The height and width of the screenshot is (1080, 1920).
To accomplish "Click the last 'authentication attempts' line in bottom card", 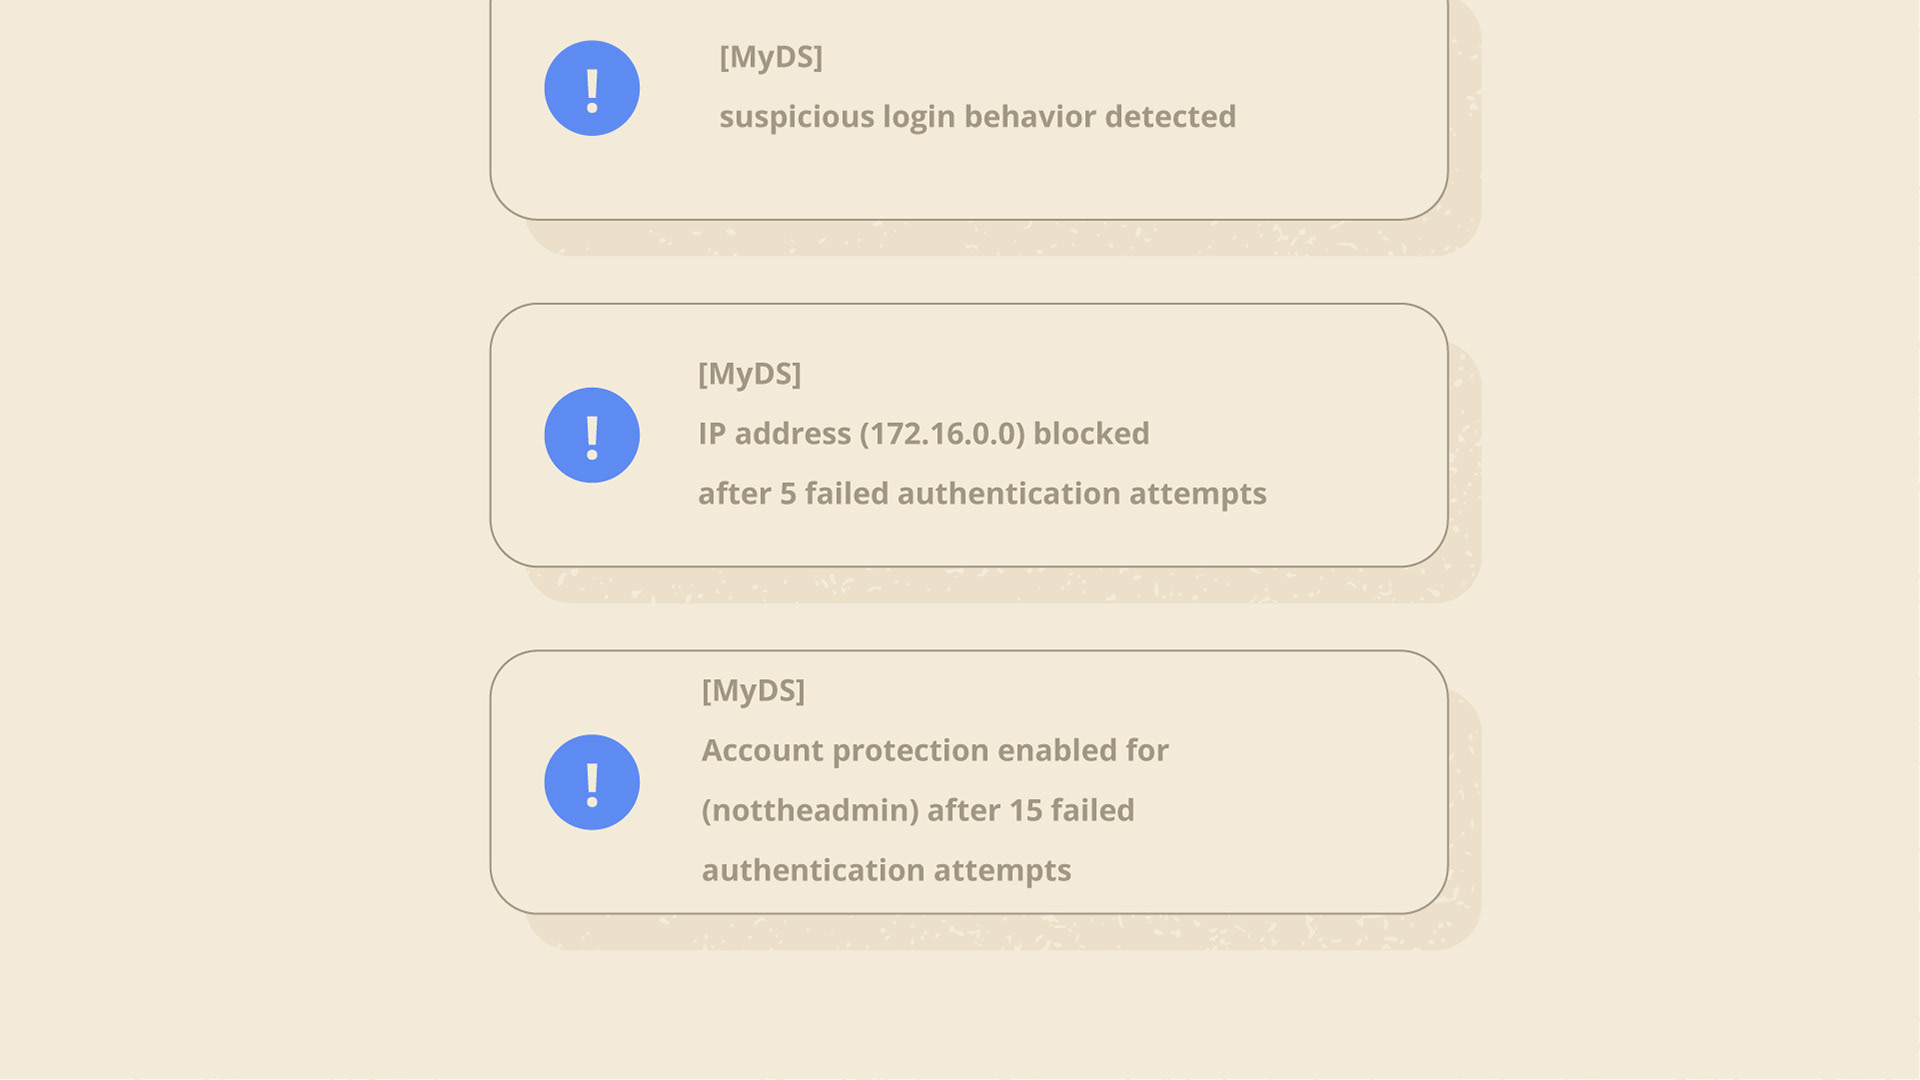I will 886,871.
